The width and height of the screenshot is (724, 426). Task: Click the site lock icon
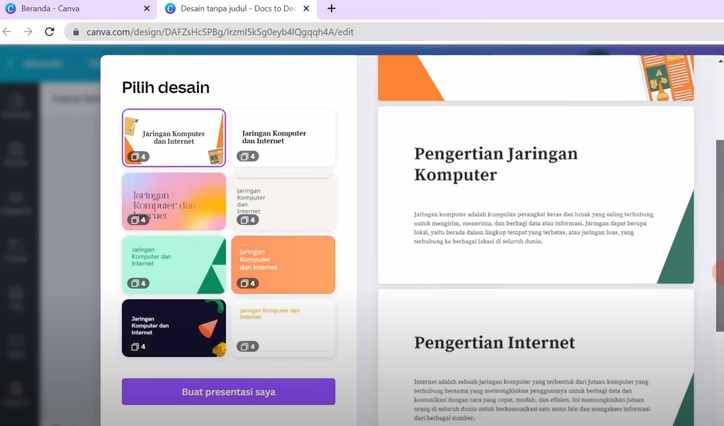[x=76, y=32]
